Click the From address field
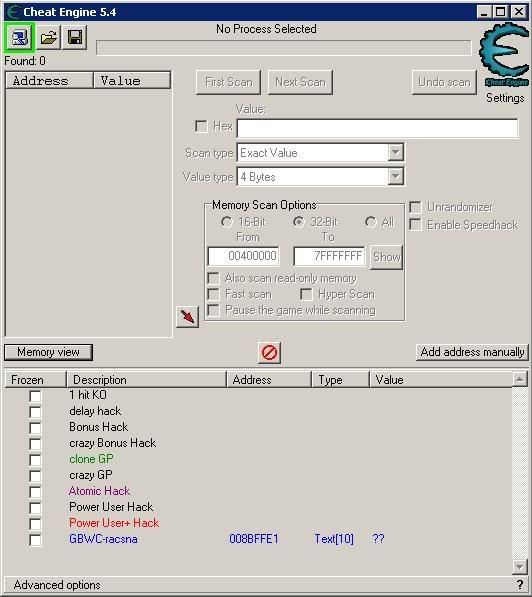The height and width of the screenshot is (597, 532). (x=243, y=256)
